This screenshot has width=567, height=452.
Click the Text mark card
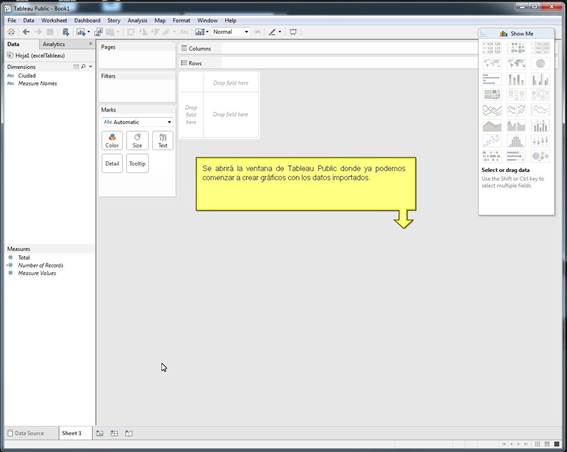click(163, 141)
